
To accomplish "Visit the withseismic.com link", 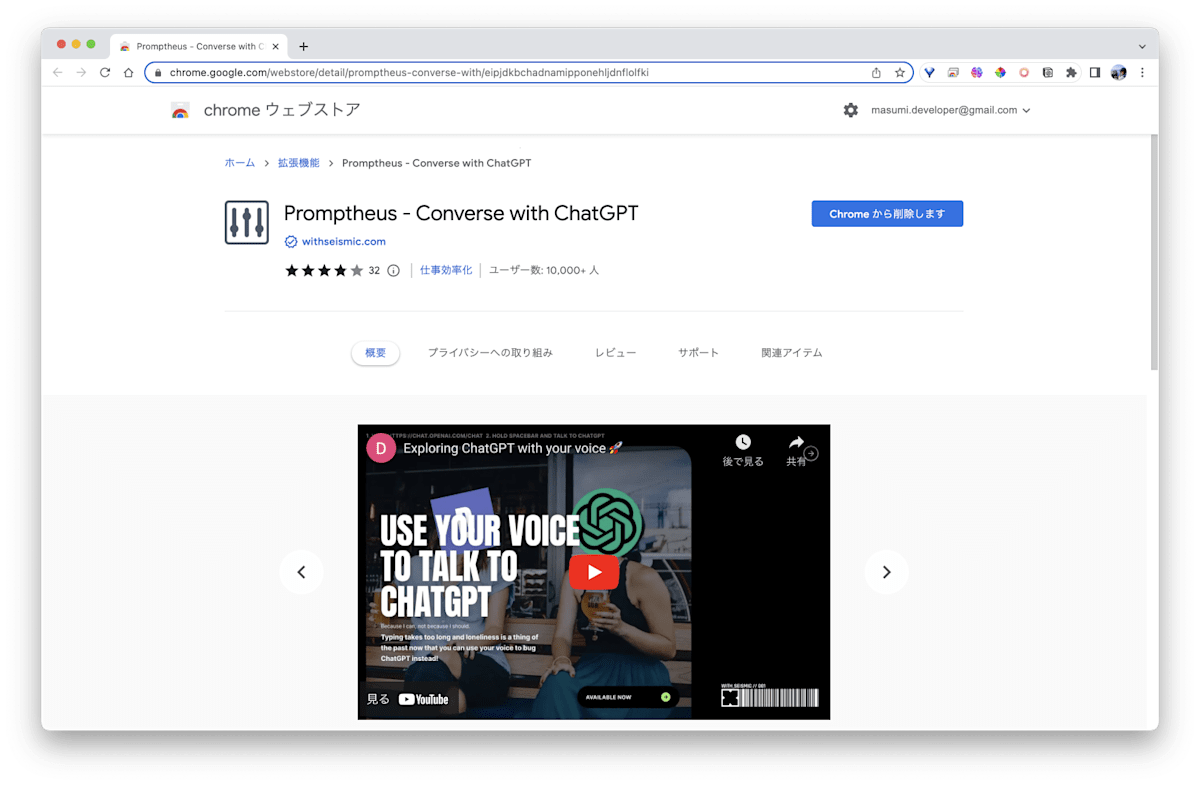I will point(343,242).
